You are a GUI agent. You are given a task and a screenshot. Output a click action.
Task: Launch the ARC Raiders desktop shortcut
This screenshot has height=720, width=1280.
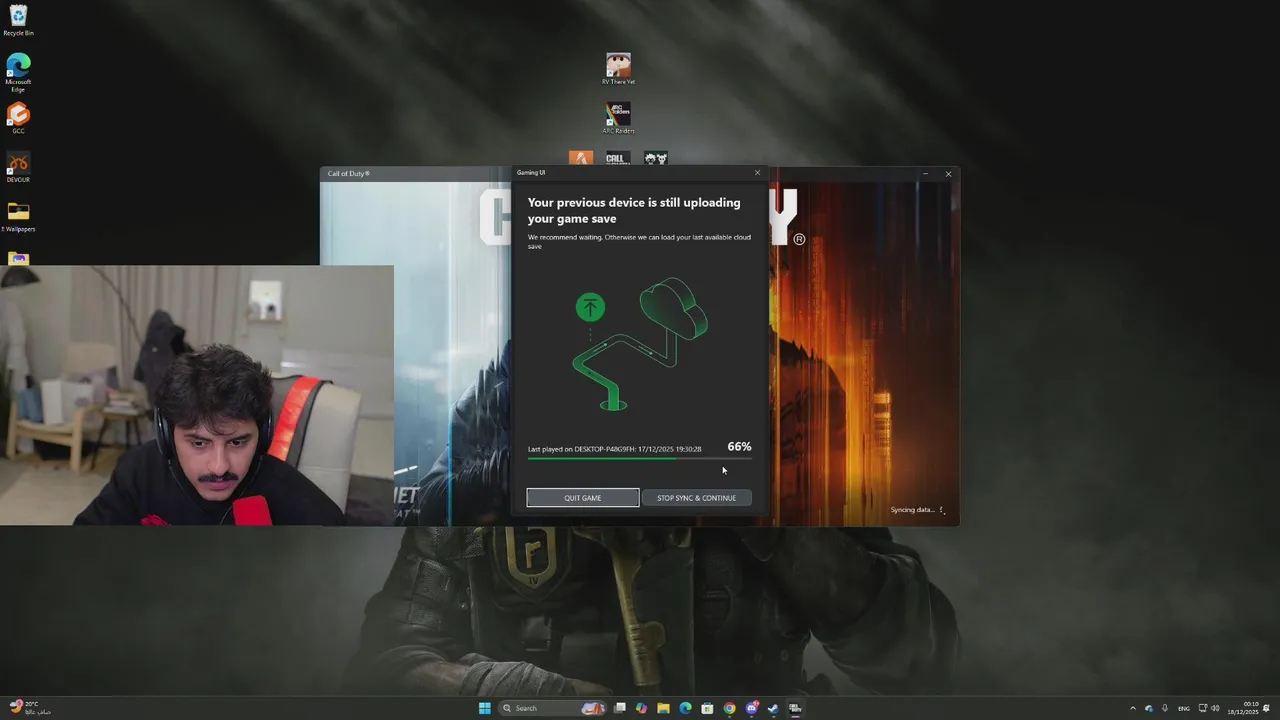[x=618, y=118]
